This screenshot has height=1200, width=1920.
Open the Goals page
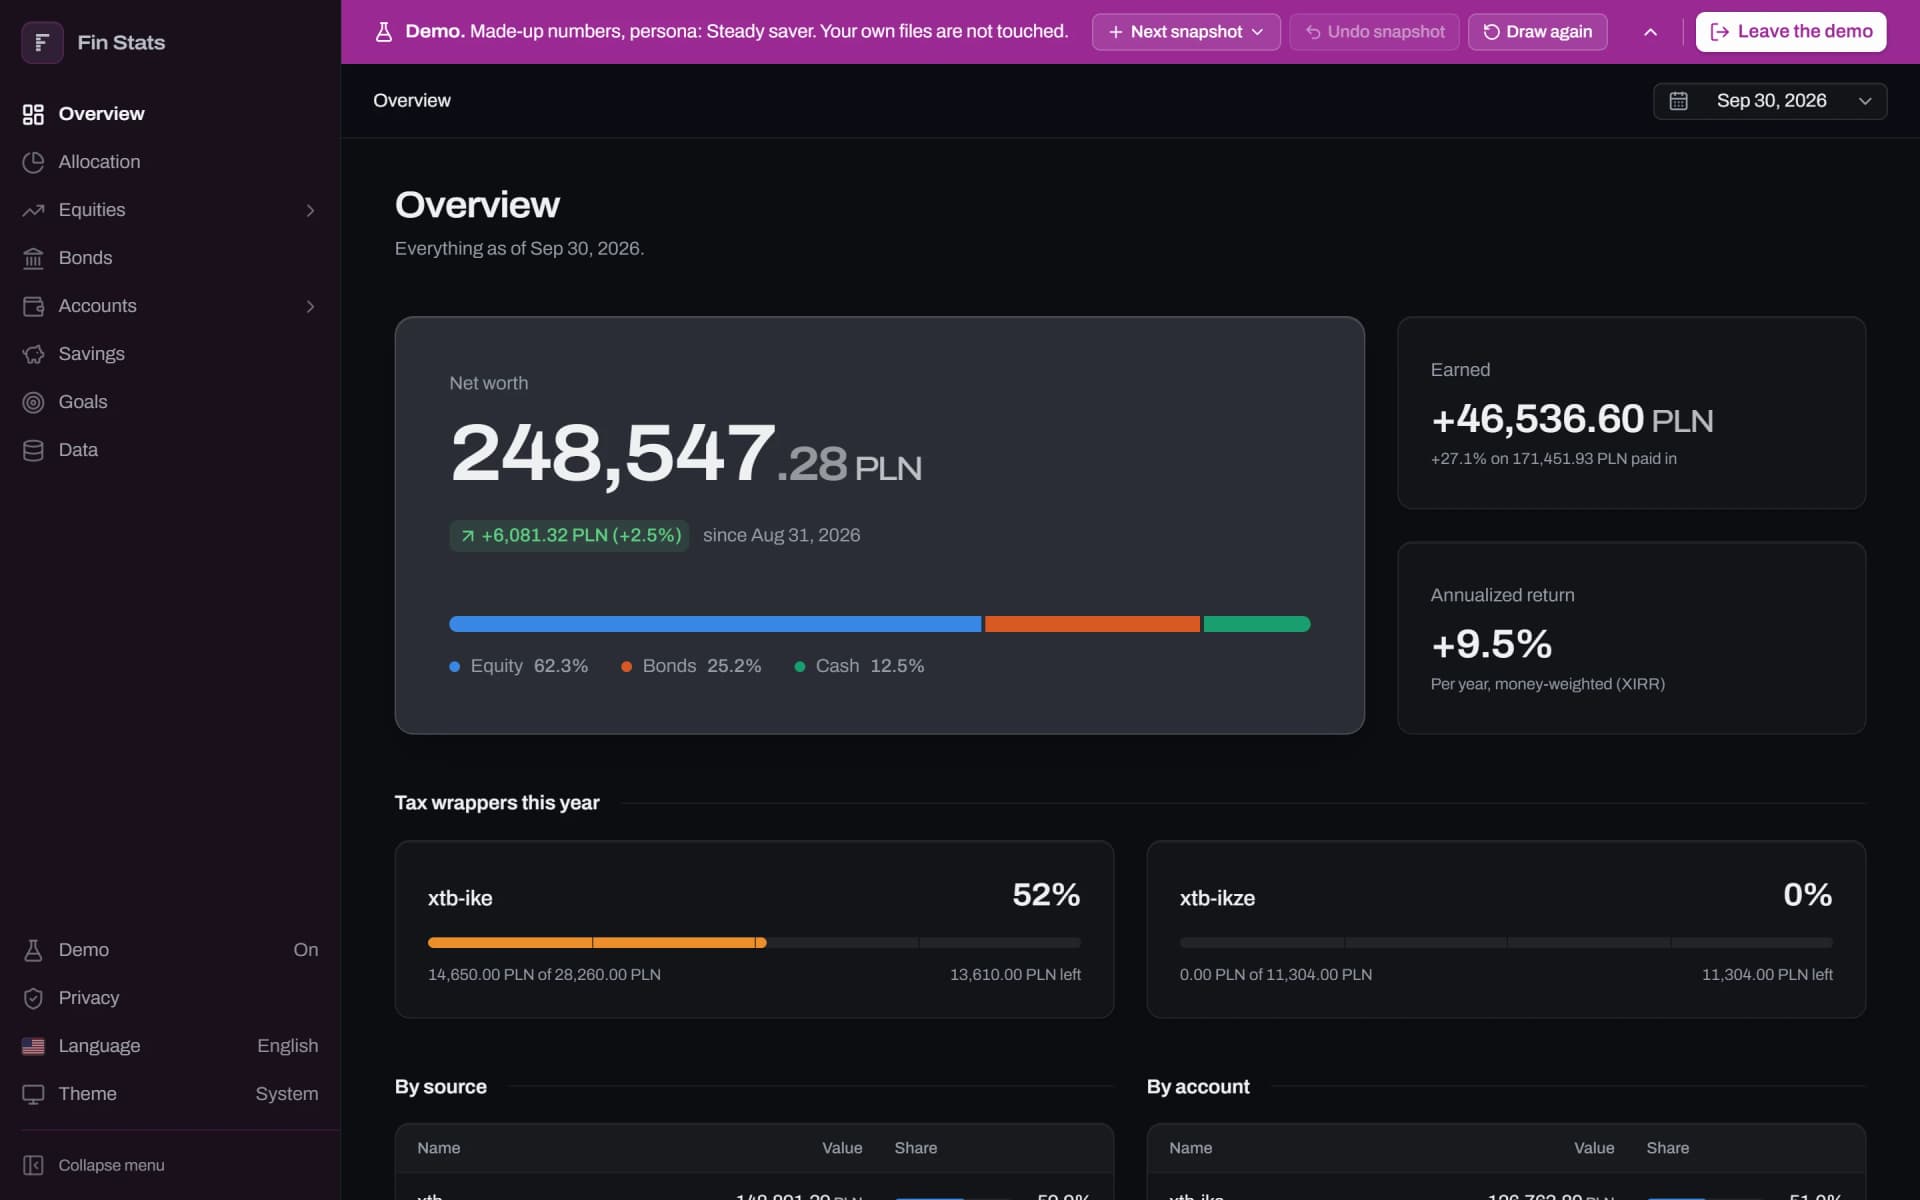point(170,402)
